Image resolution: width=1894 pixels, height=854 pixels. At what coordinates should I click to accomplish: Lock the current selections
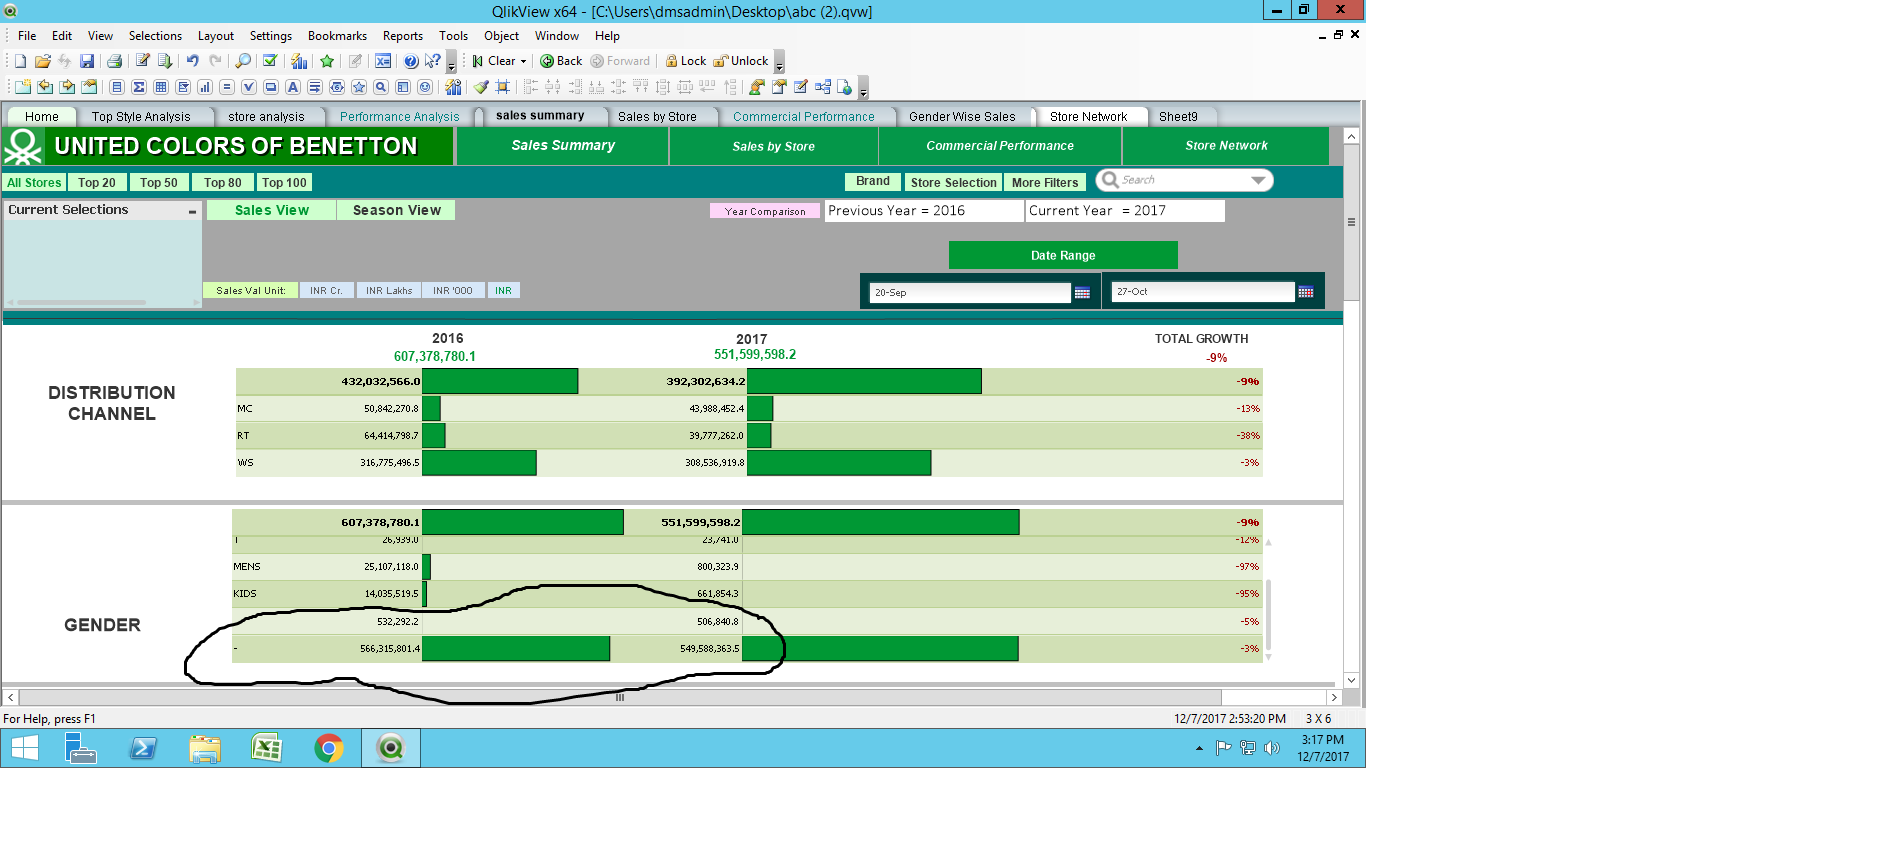(686, 61)
